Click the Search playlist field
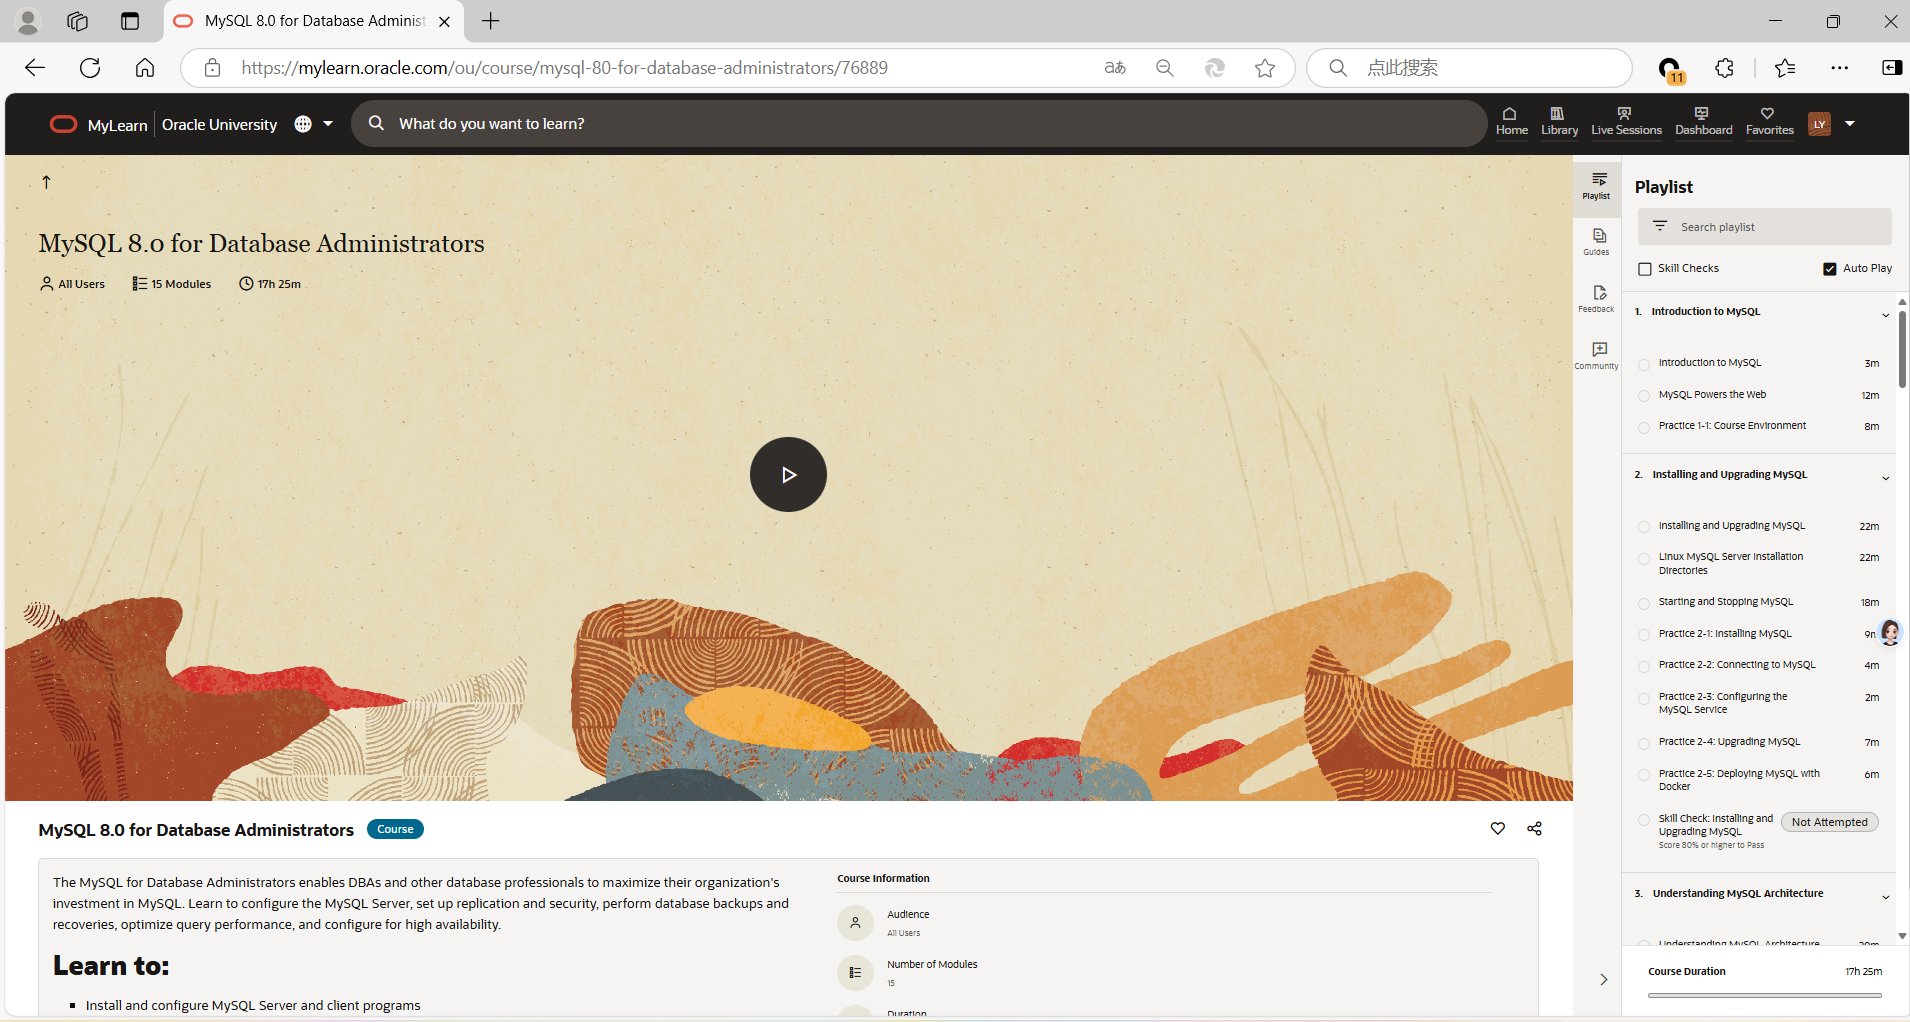Screen dimensions: 1910x1022 (x=1764, y=227)
